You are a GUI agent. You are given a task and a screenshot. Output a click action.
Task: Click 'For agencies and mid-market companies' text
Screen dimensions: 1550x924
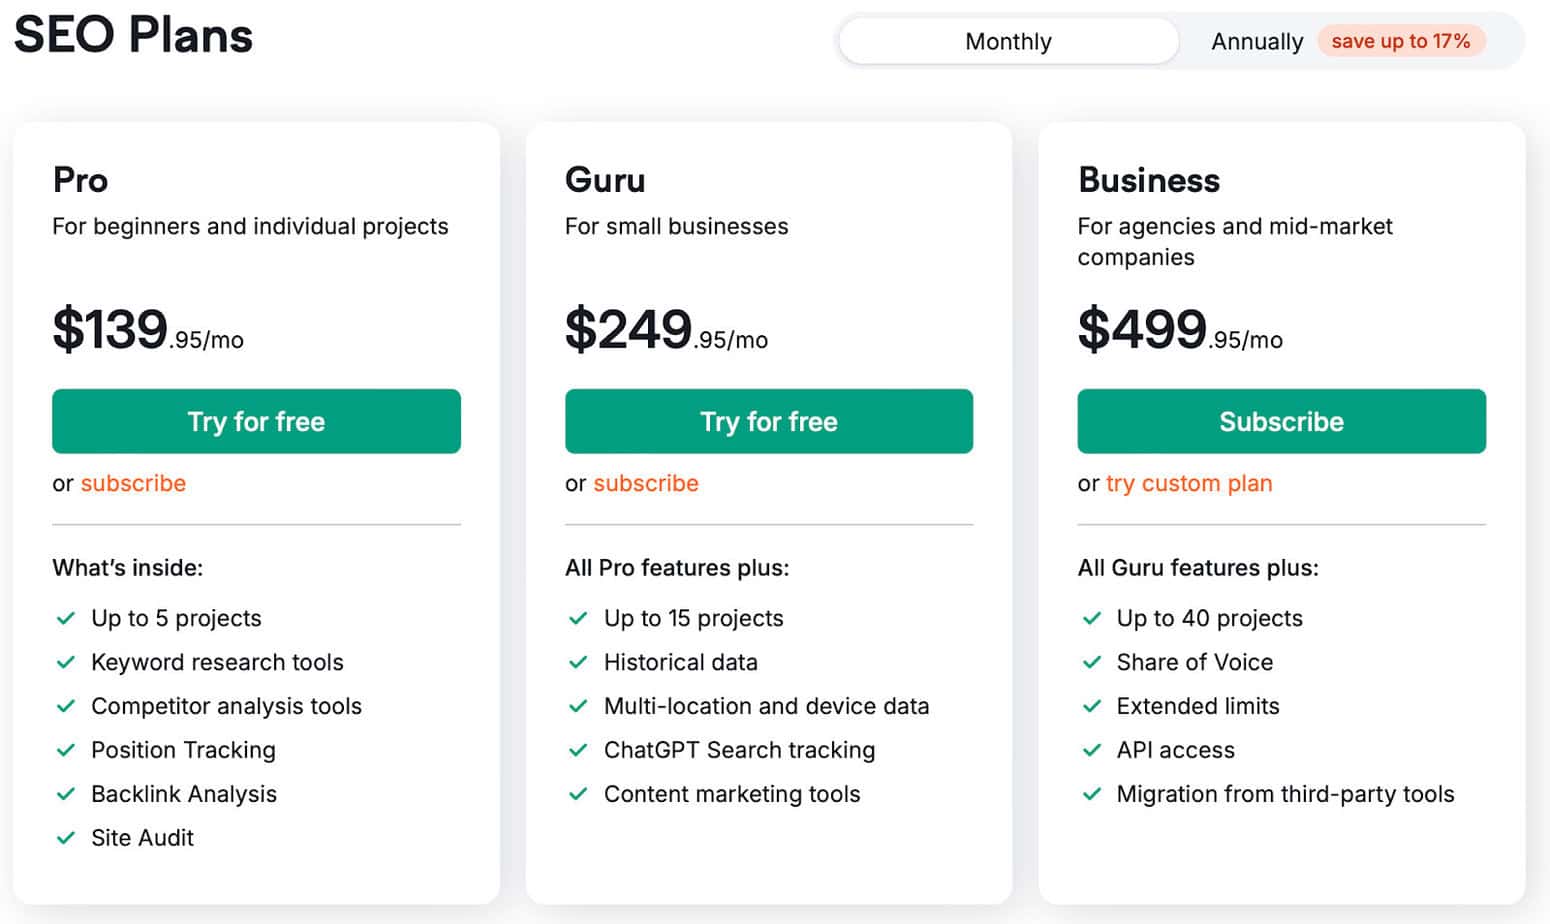[x=1235, y=241]
